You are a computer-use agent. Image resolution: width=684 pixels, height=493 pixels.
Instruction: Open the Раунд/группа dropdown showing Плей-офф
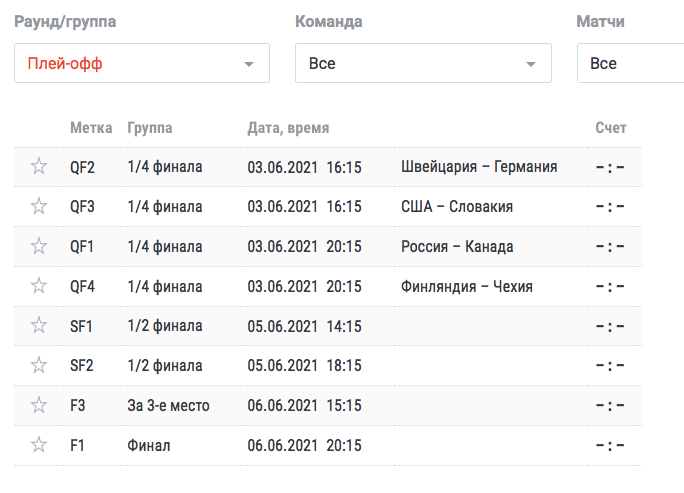(142, 63)
